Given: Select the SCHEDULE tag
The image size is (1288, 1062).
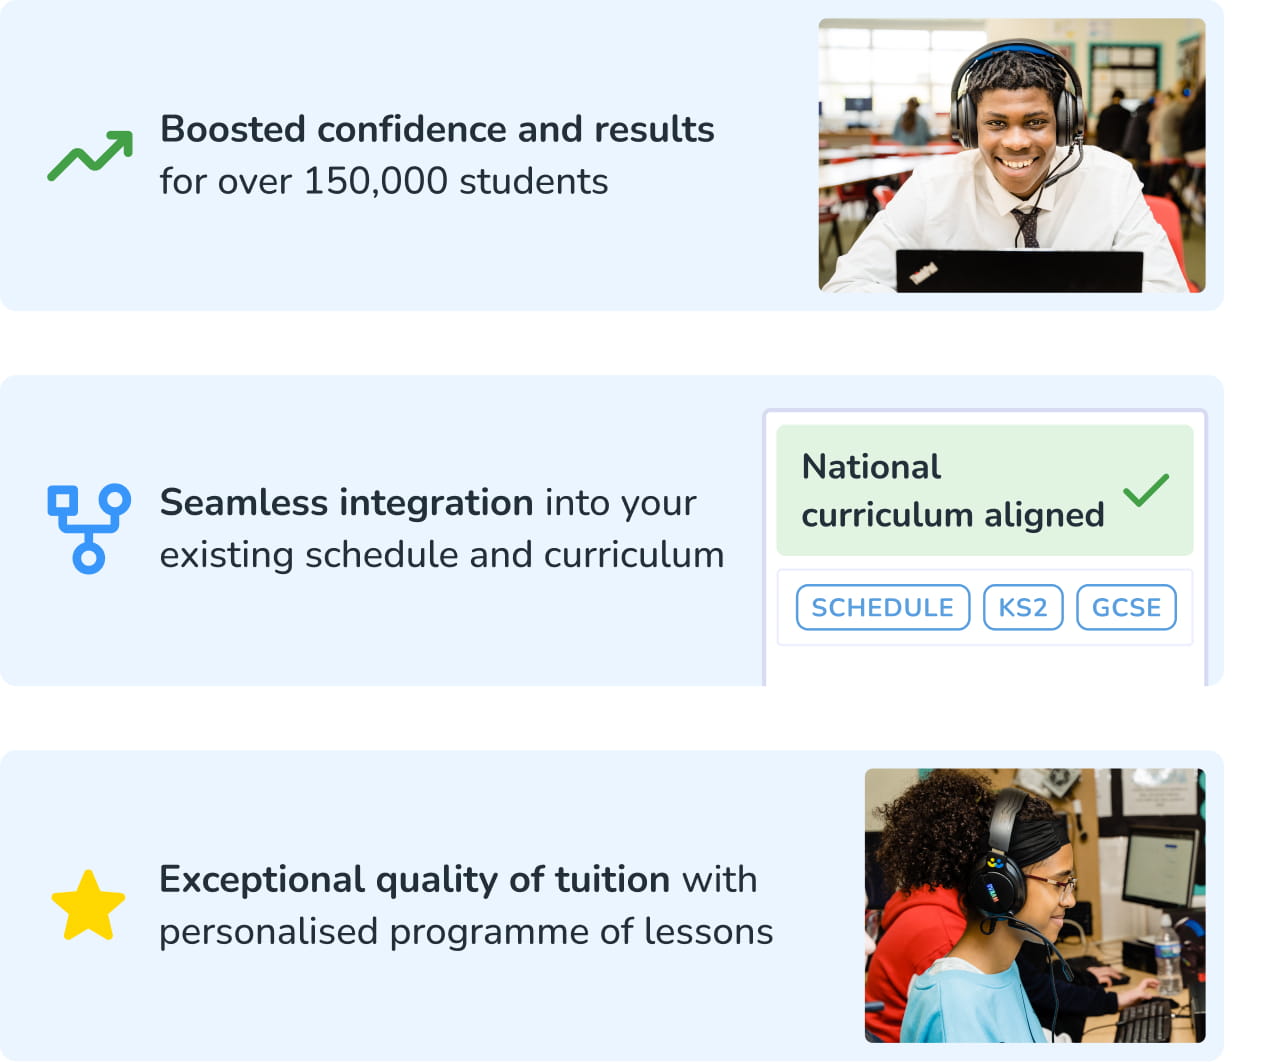Looking at the screenshot, I should pyautogui.click(x=883, y=607).
